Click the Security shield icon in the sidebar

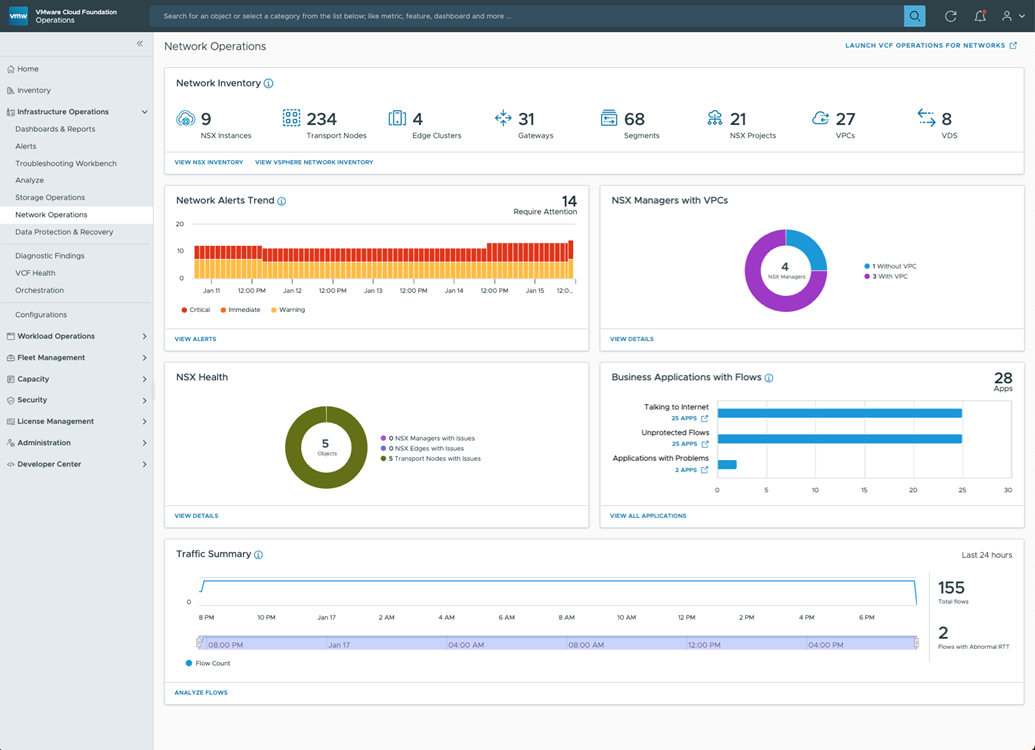11,400
